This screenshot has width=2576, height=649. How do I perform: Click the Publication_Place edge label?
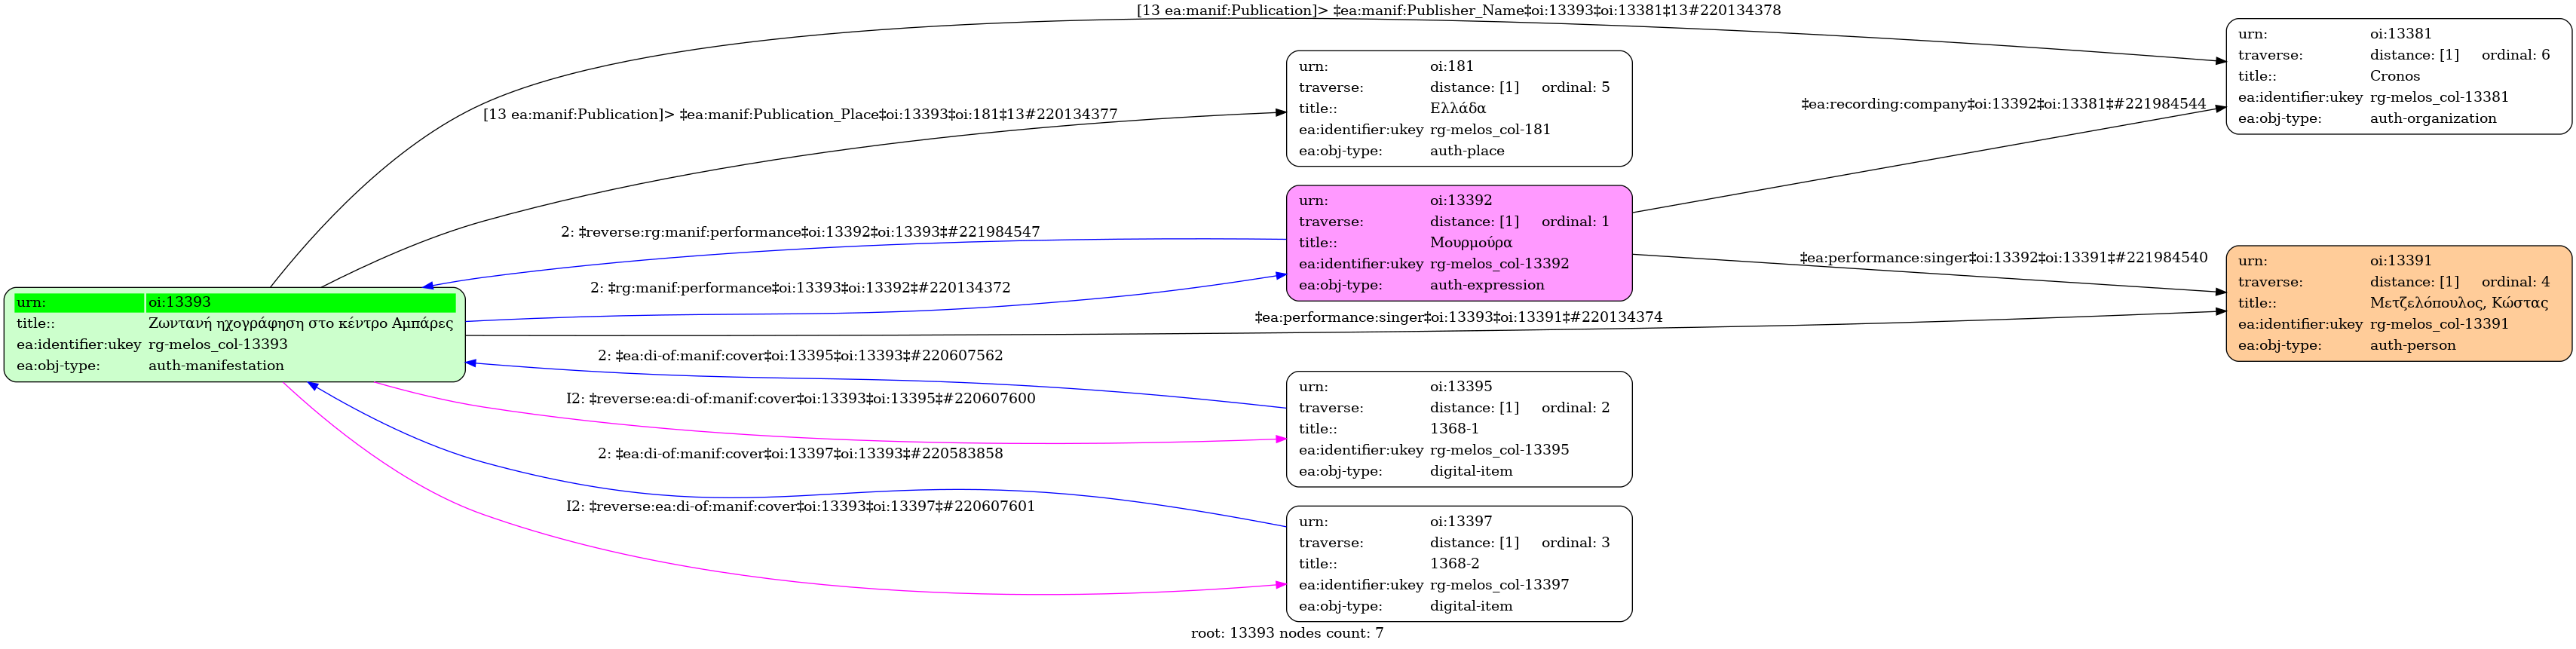click(x=800, y=115)
